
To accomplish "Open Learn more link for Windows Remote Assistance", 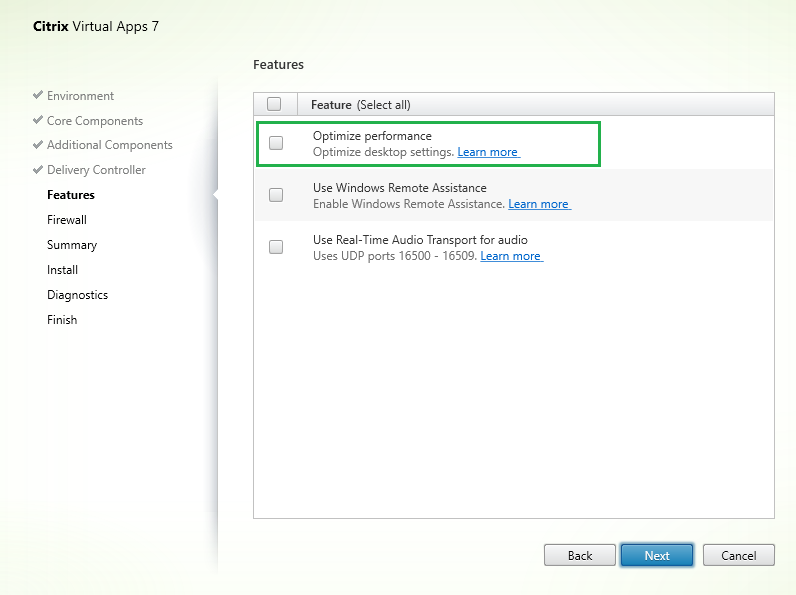I will tap(539, 204).
